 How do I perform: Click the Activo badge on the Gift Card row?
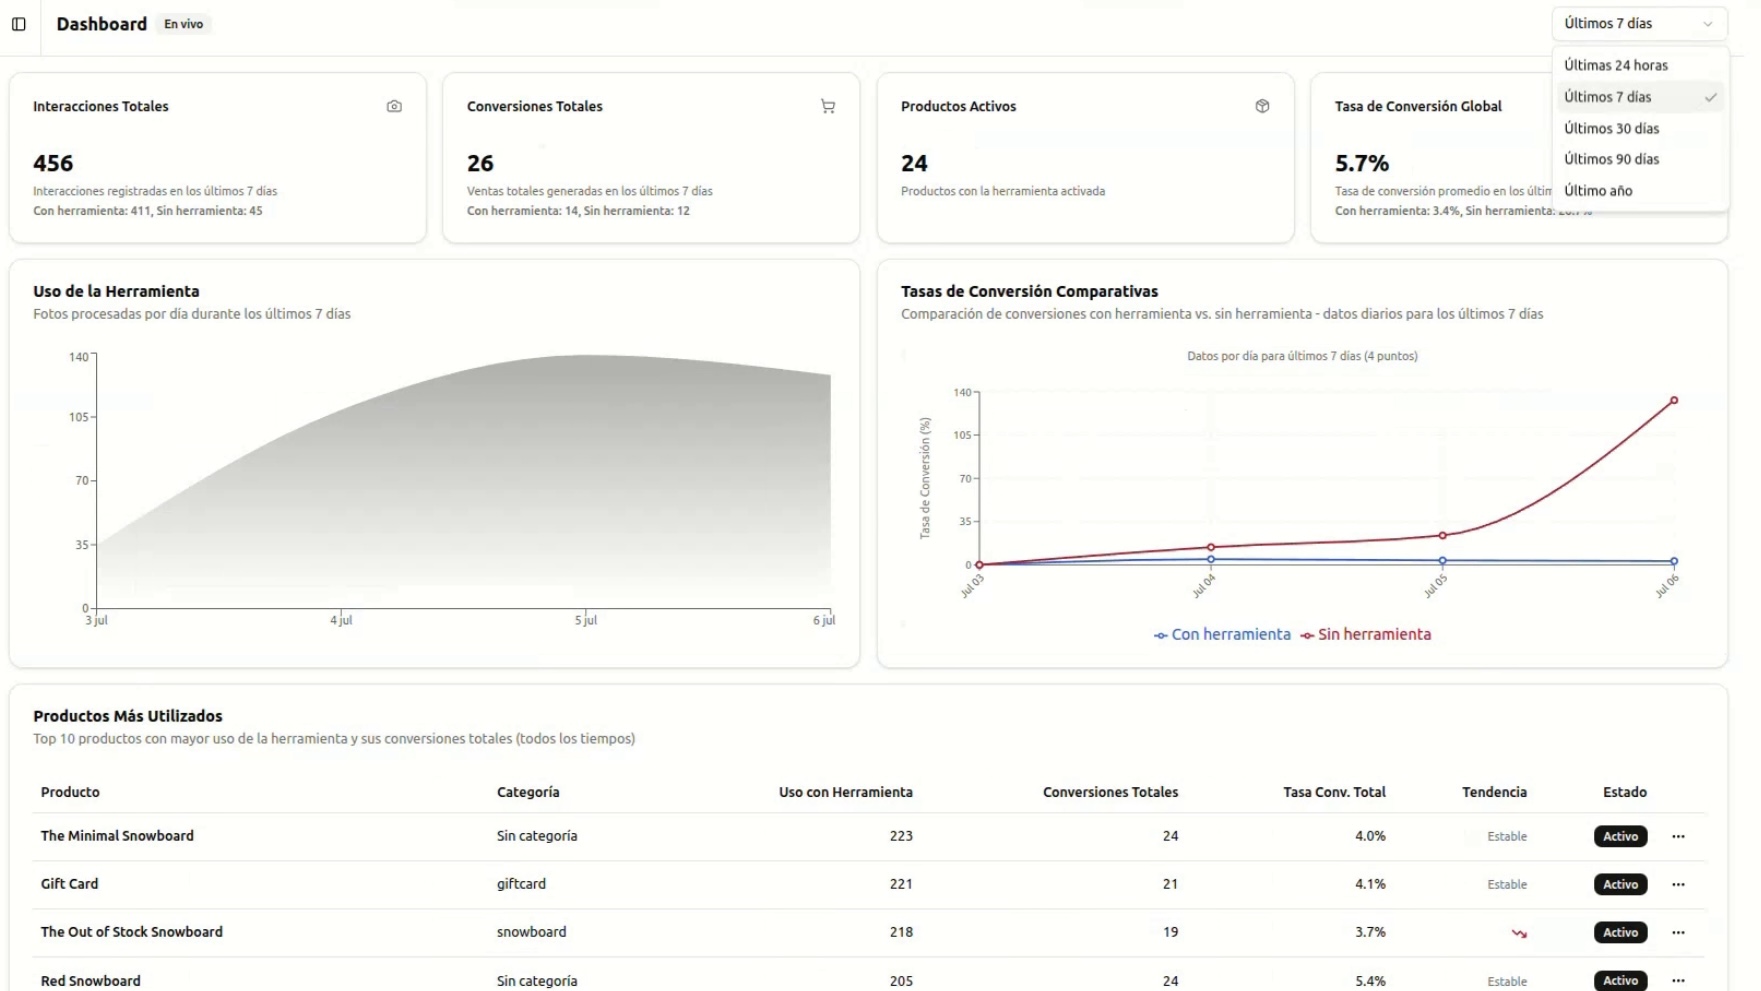pos(1620,884)
